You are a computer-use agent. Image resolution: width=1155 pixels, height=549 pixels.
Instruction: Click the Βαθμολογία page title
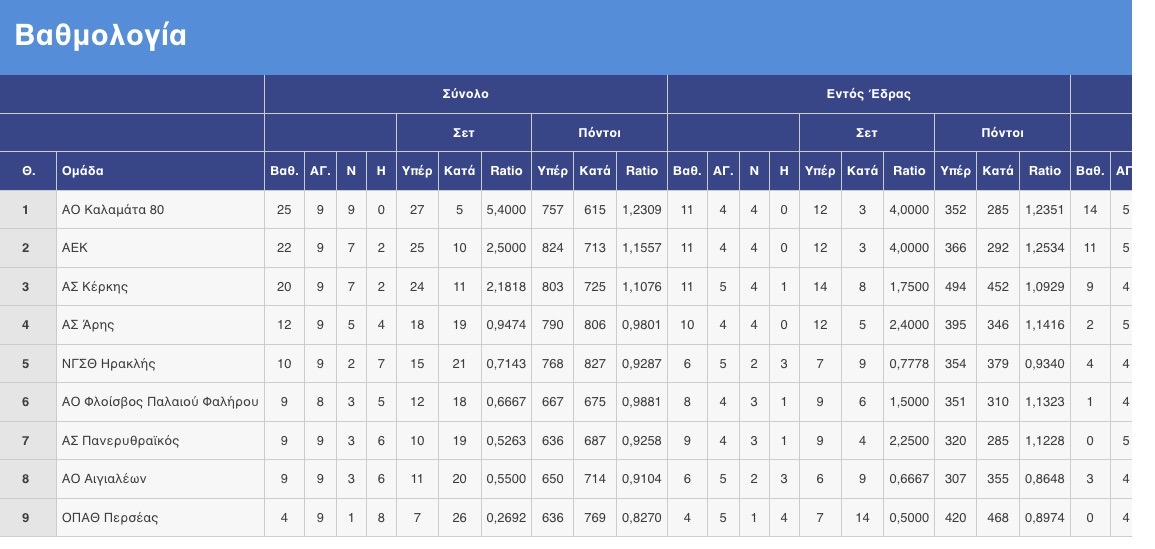coord(101,36)
